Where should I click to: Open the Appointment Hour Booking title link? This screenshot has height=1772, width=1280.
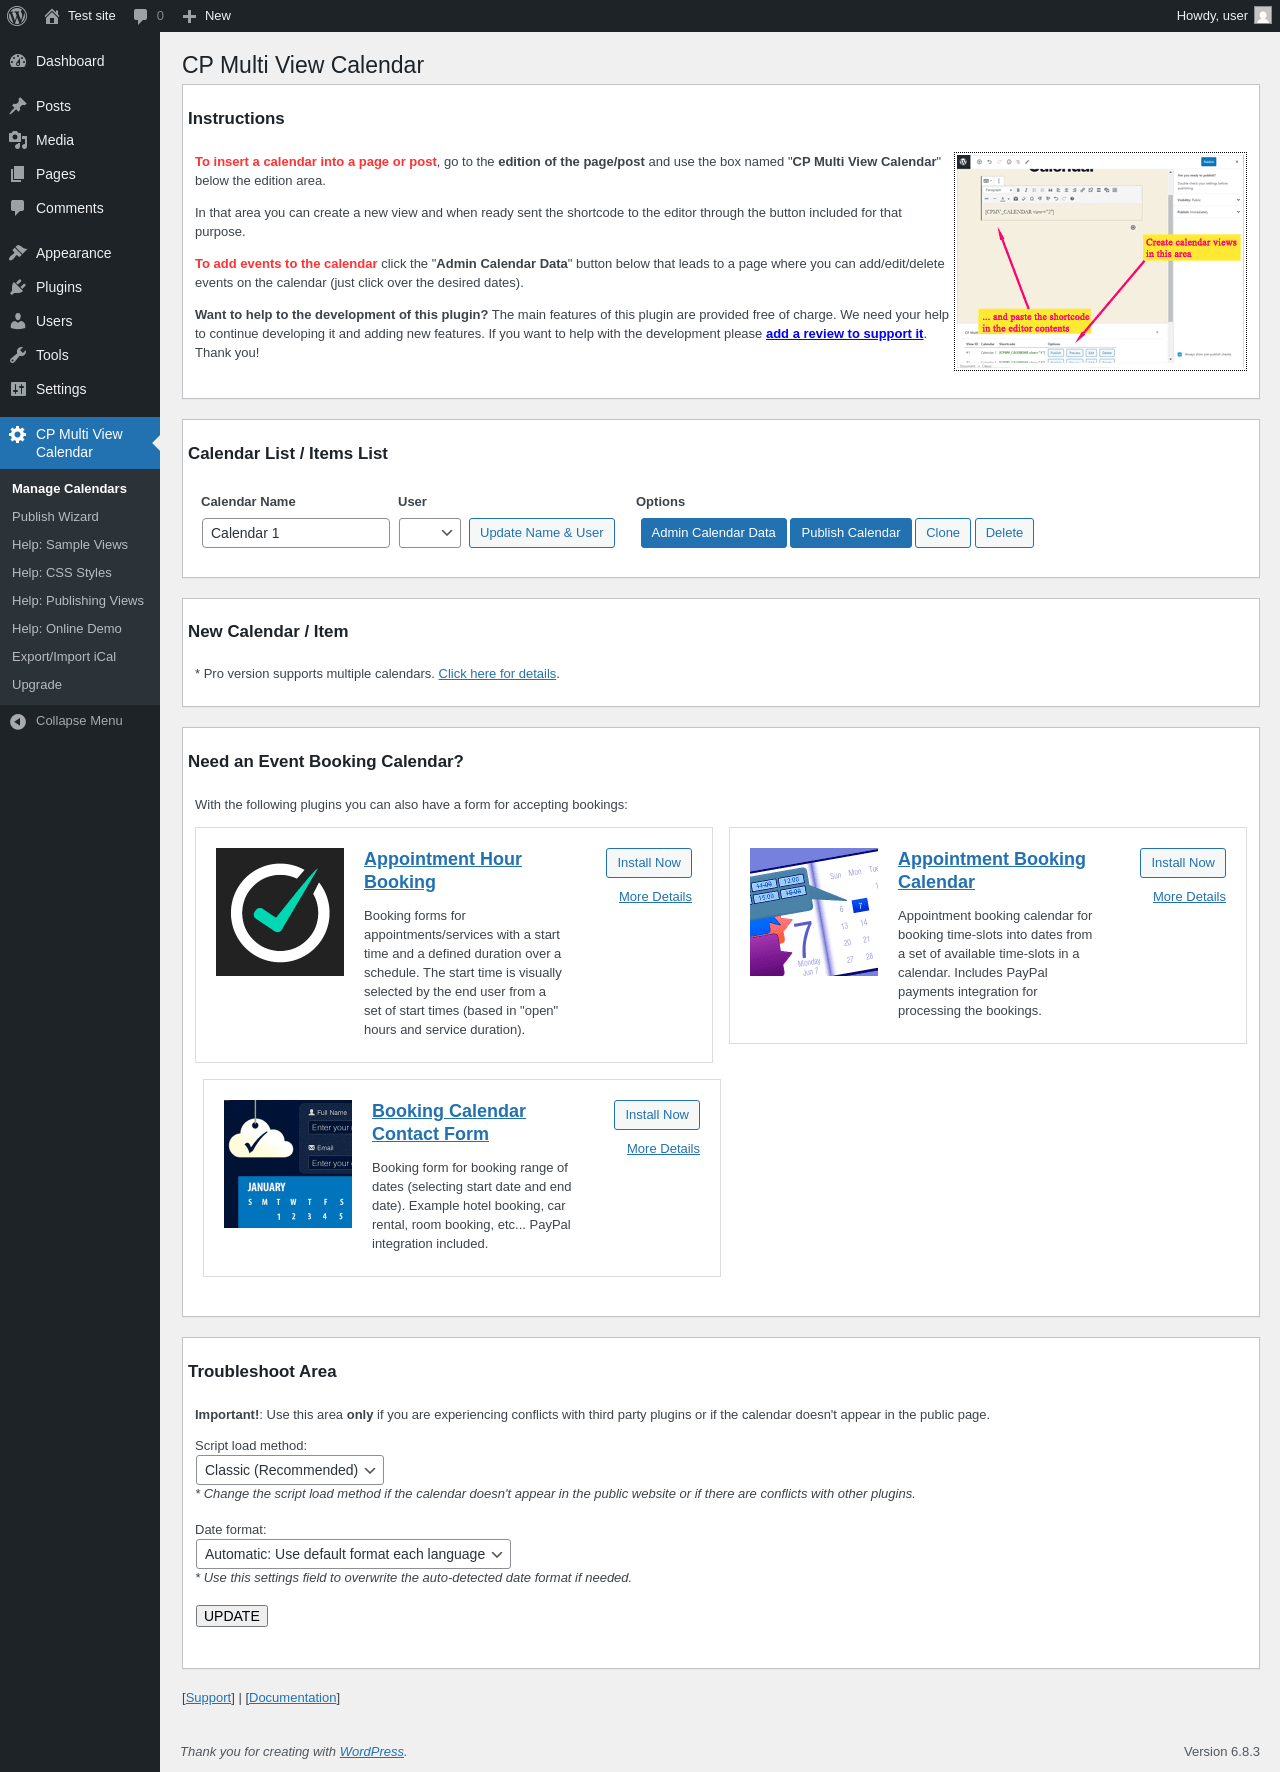point(443,870)
